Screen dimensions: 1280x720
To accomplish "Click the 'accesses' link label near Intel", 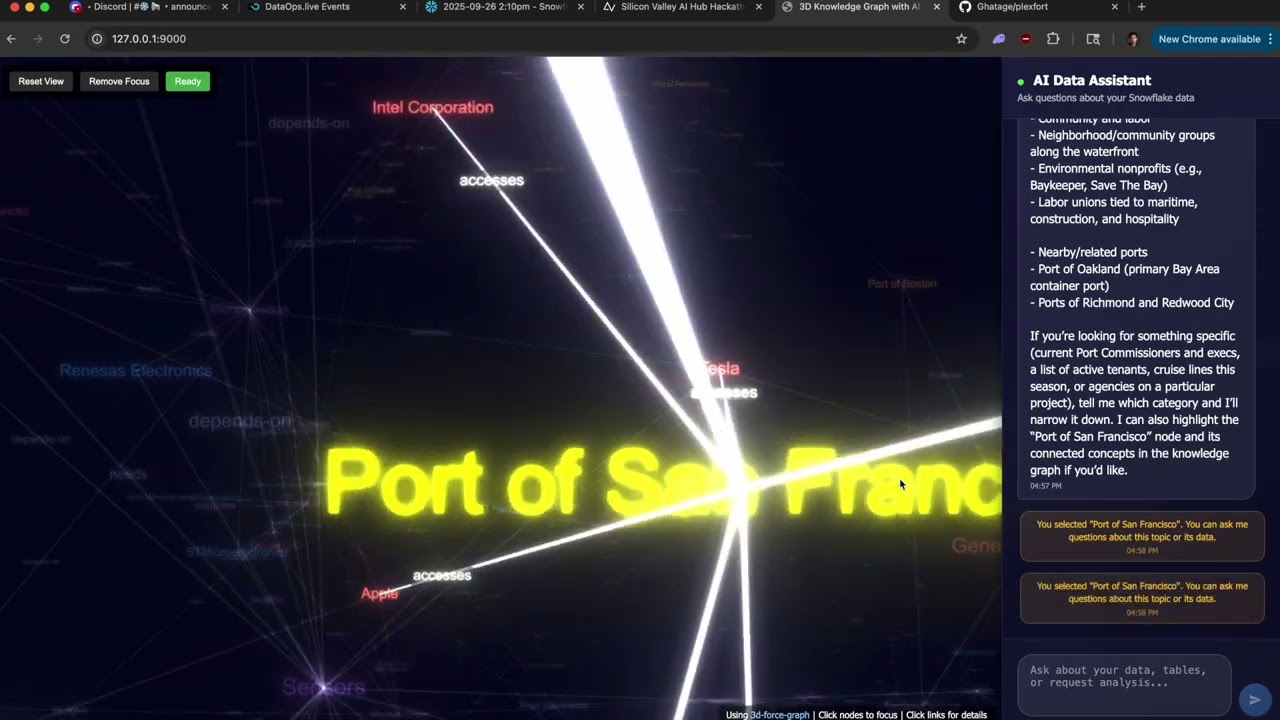I will (x=491, y=180).
